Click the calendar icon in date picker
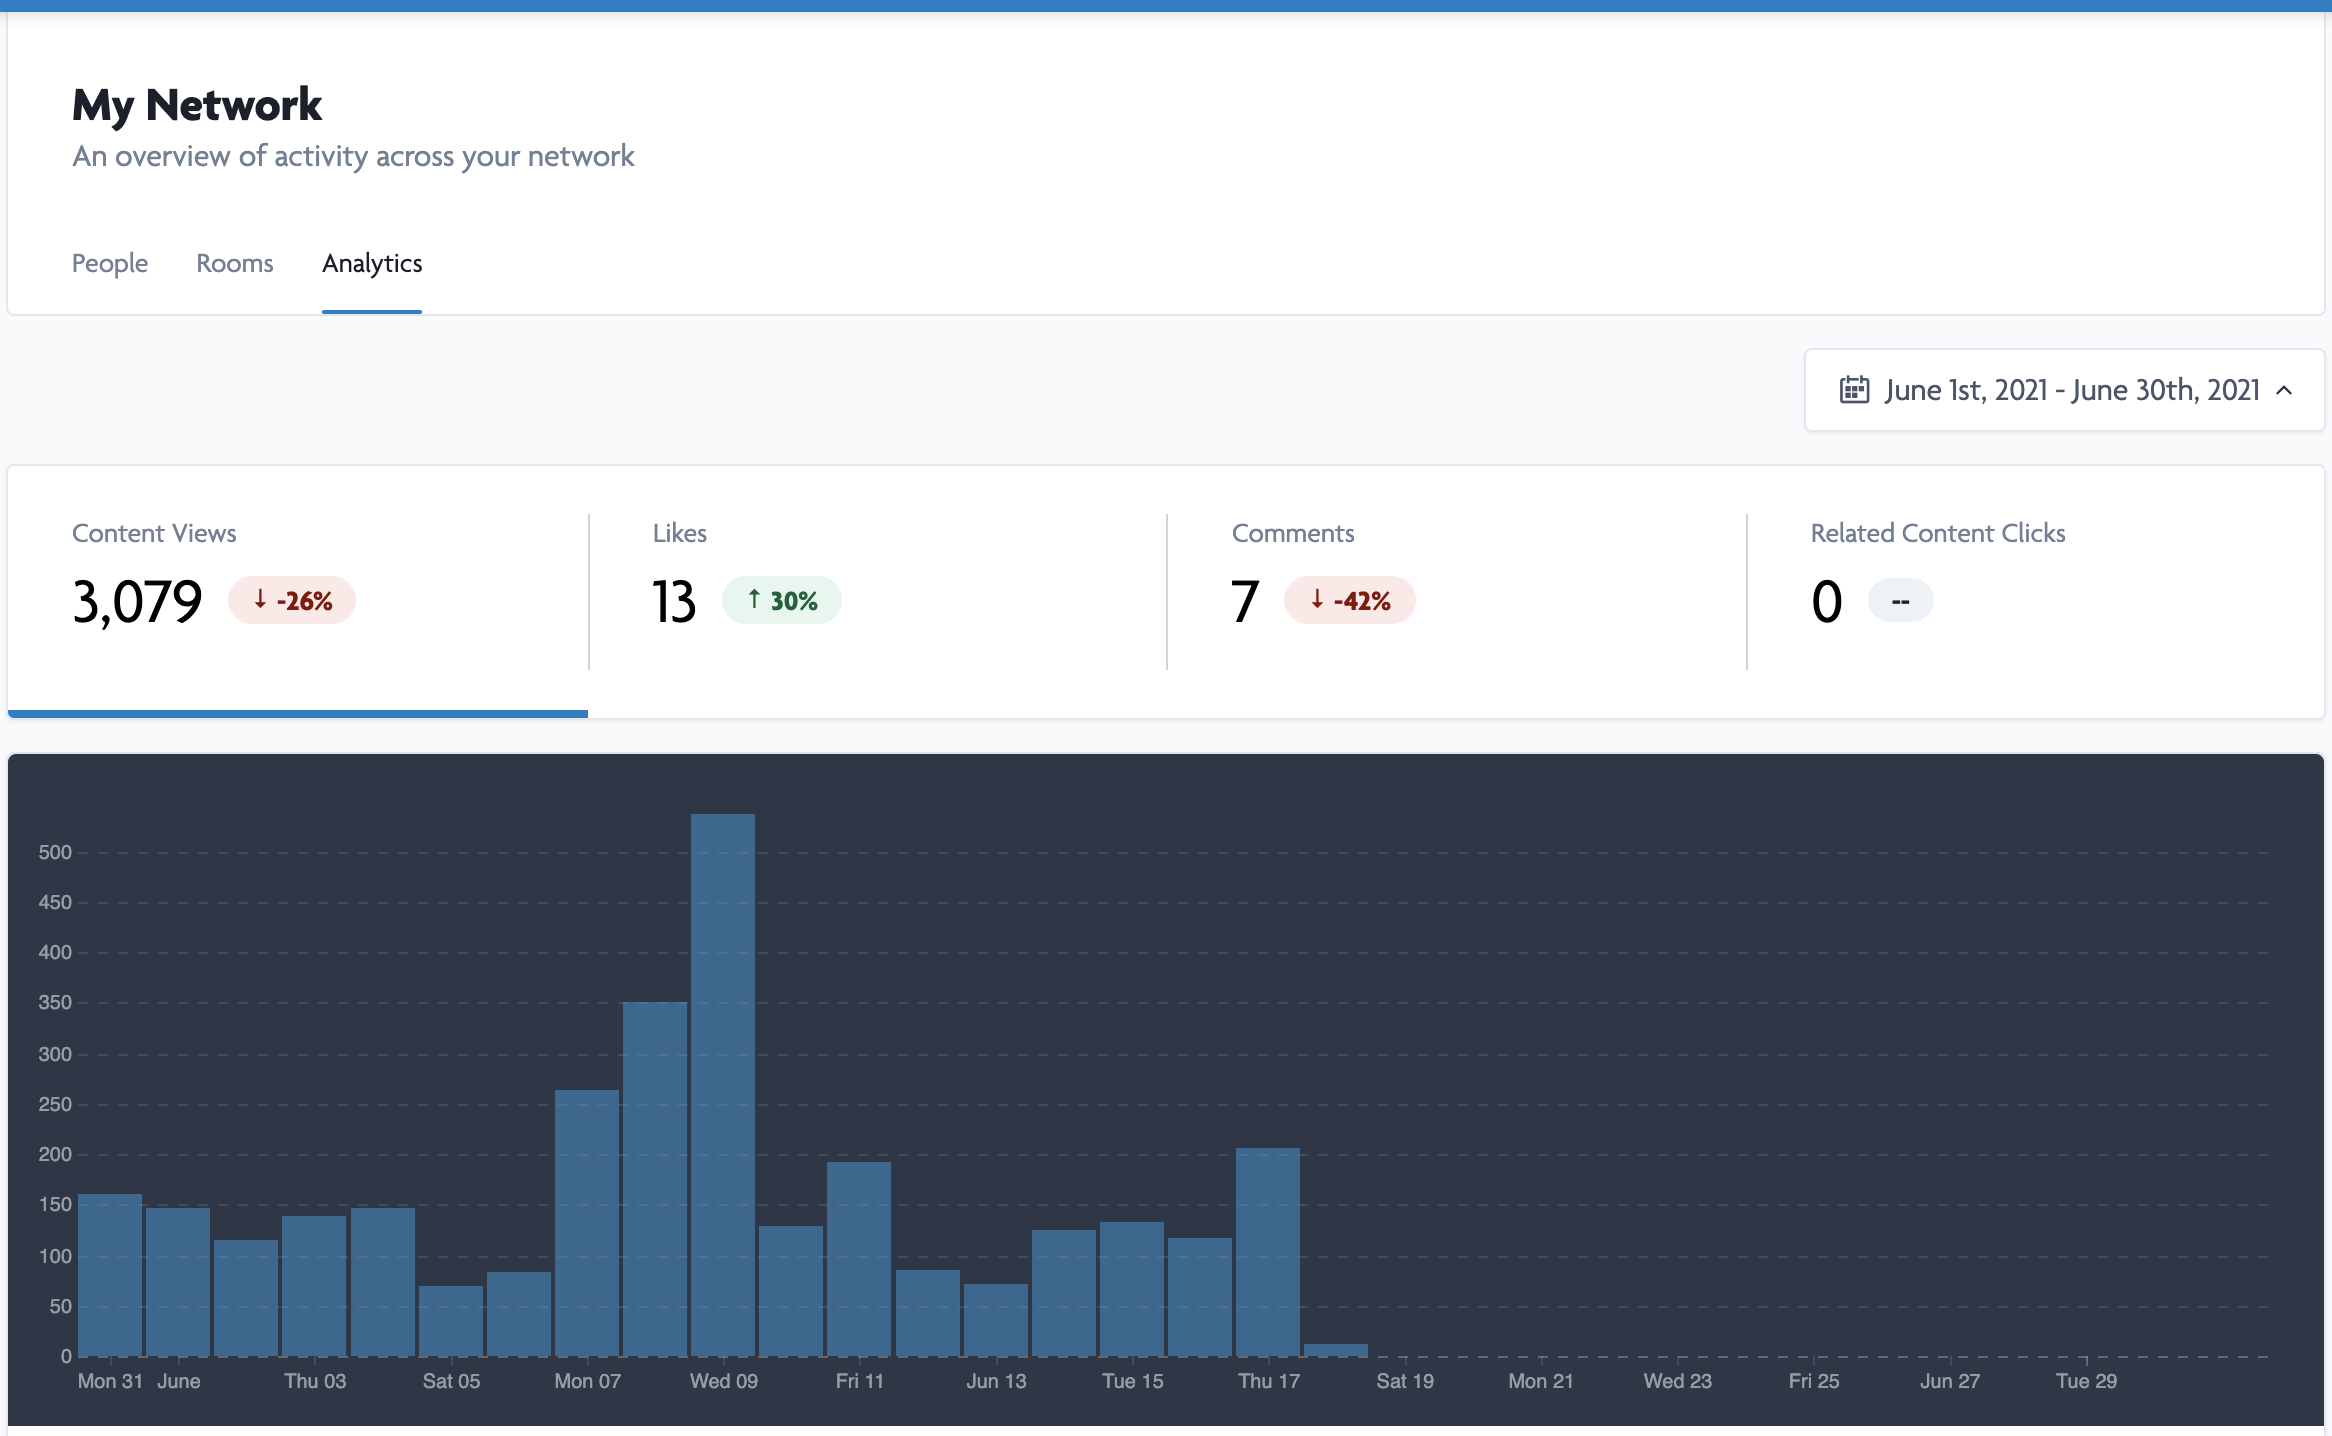The image size is (2332, 1436). click(1854, 390)
